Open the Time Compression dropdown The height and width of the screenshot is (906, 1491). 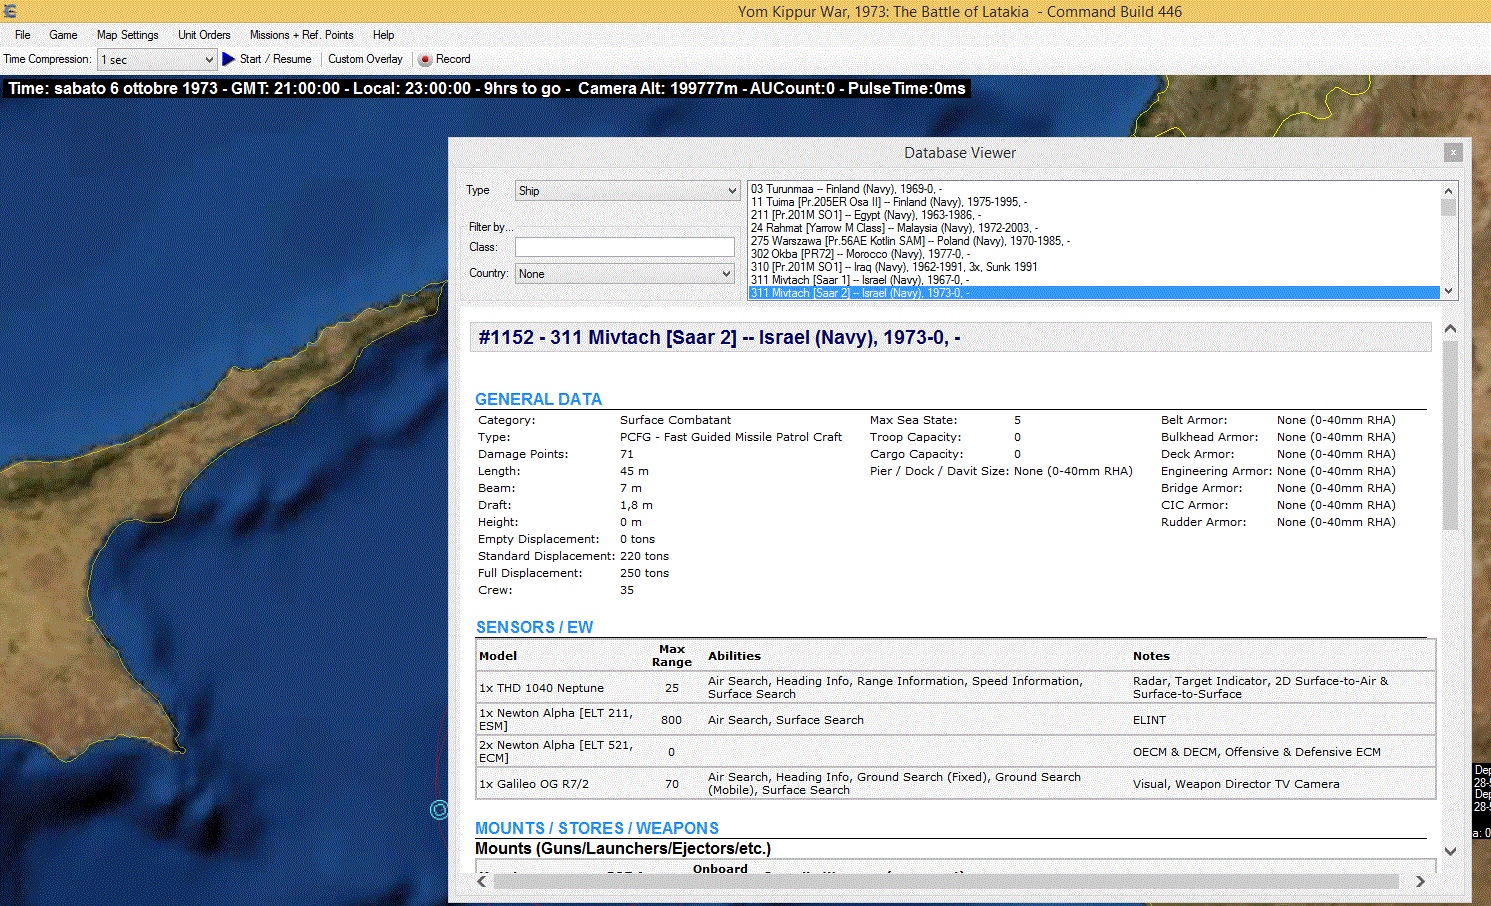158,60
